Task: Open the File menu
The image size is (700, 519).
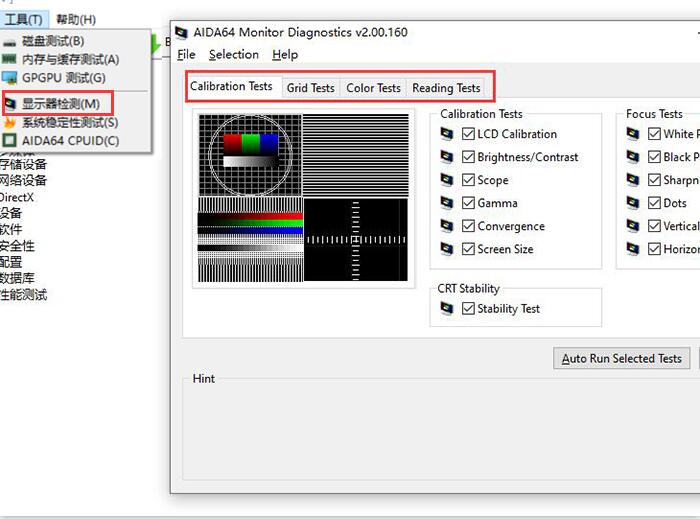Action: (x=186, y=55)
